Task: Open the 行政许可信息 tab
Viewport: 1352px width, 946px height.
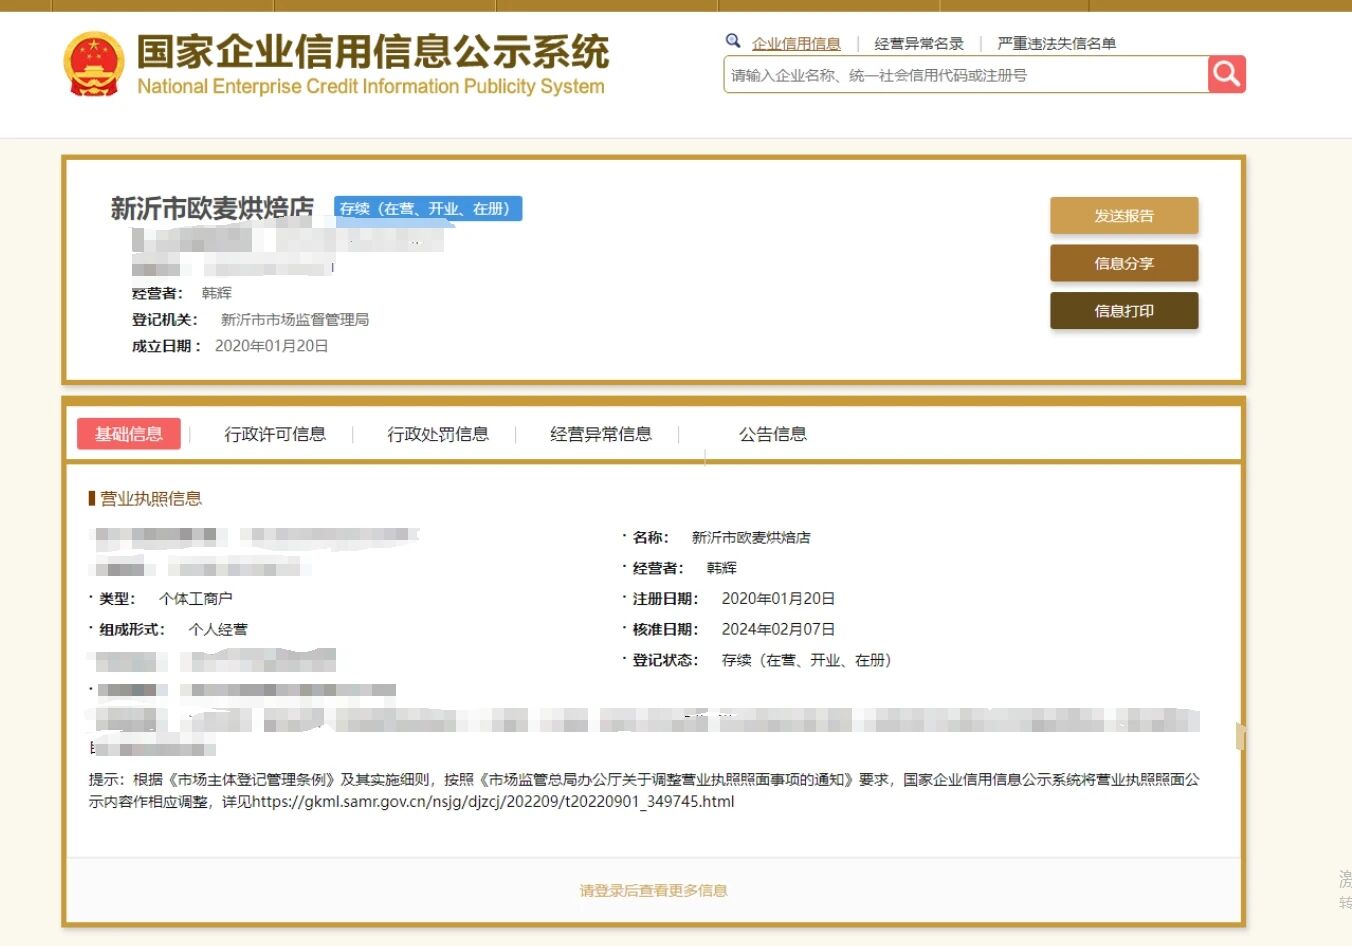Action: coord(275,434)
